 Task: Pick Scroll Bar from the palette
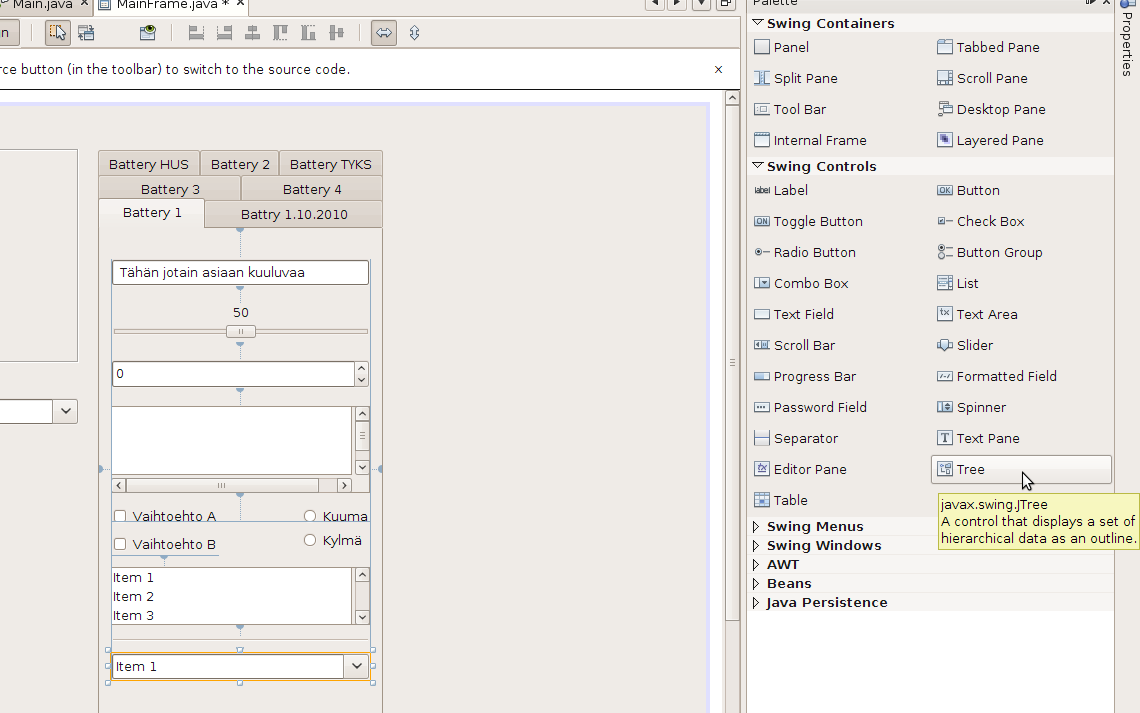tap(795, 346)
